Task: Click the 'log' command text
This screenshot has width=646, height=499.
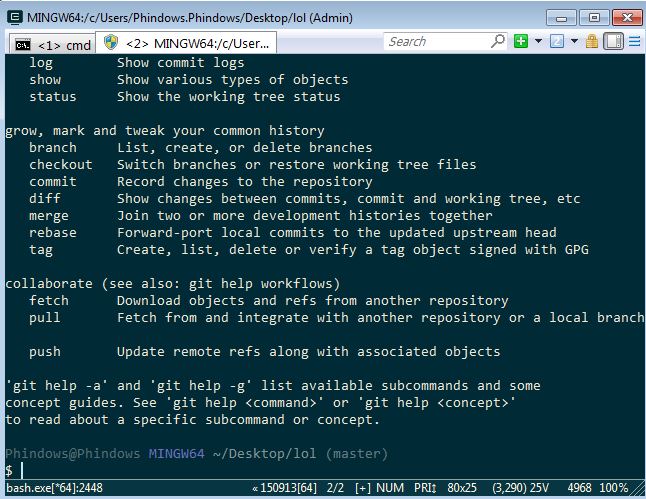Action: coord(41,63)
